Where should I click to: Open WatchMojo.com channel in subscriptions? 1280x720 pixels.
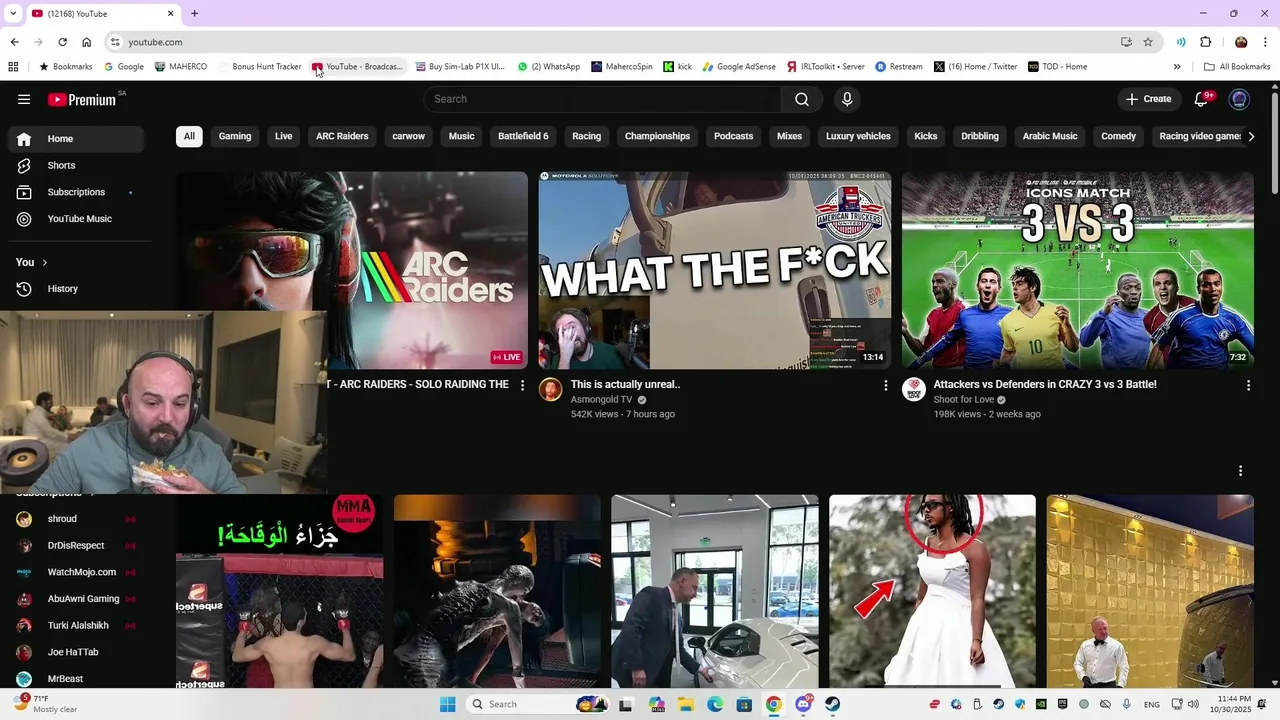click(x=76, y=572)
